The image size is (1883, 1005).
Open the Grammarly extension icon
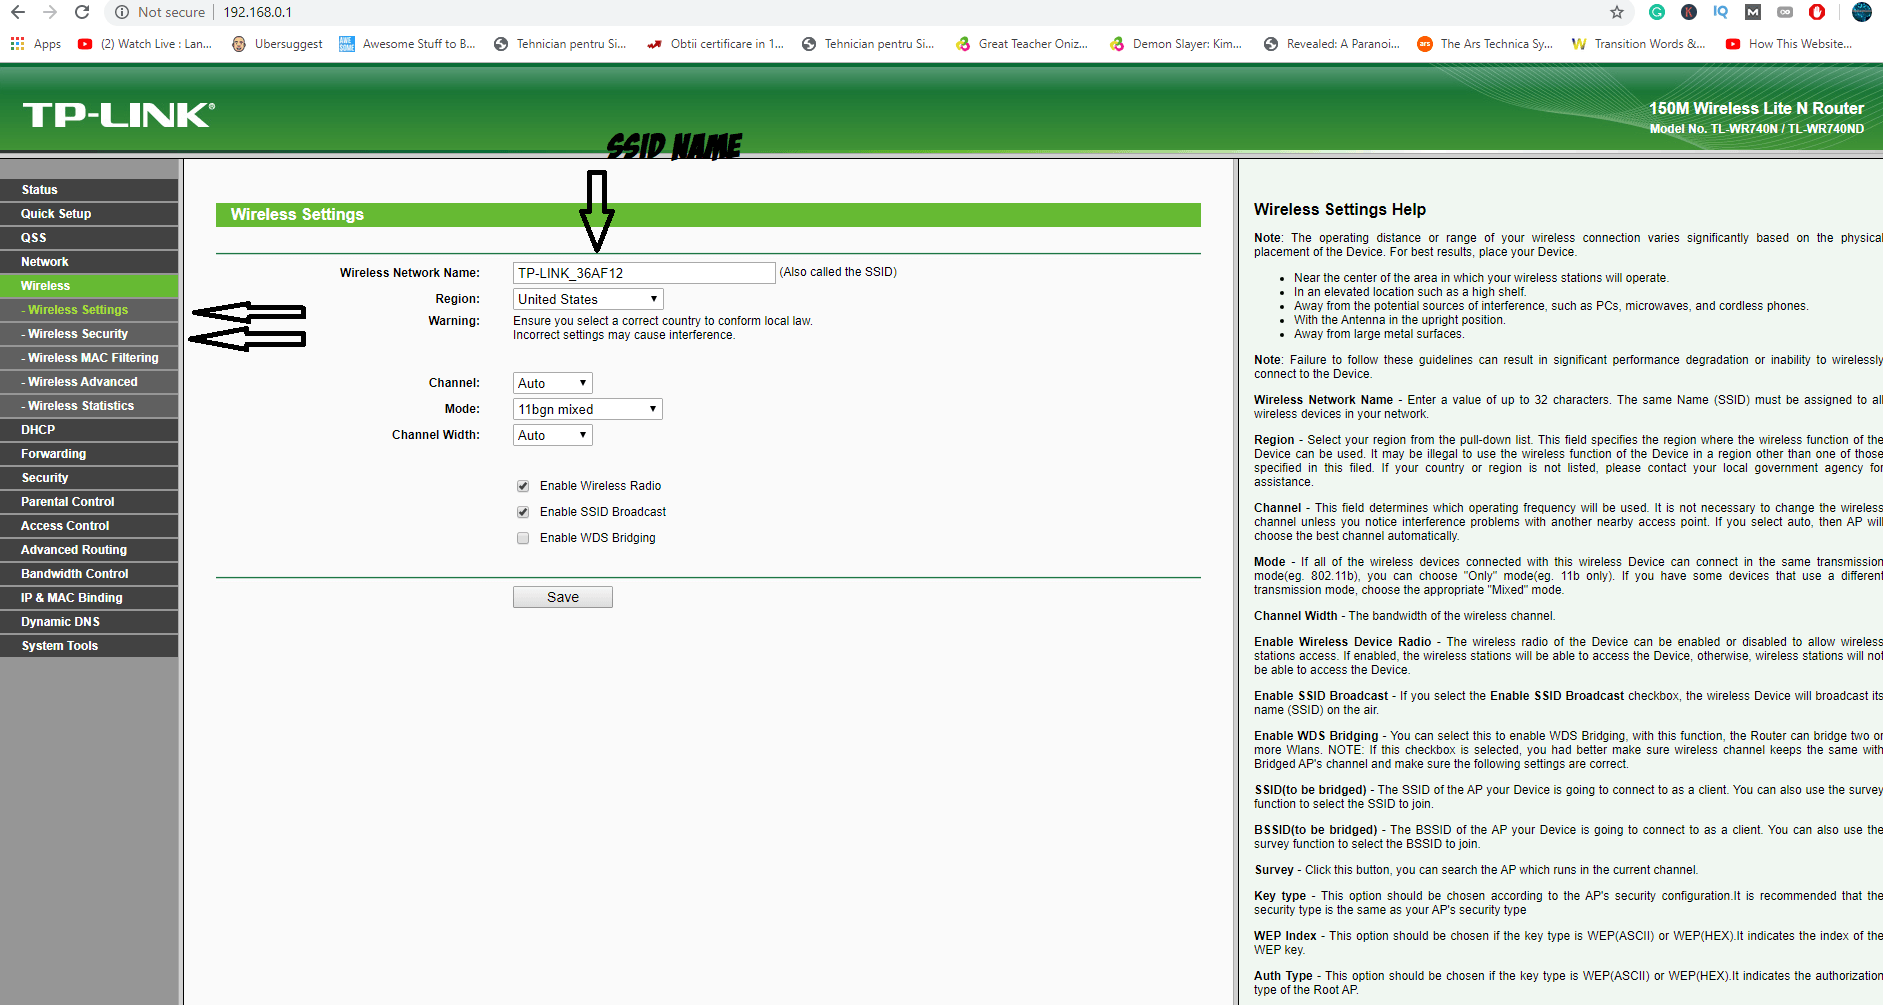pyautogui.click(x=1657, y=12)
